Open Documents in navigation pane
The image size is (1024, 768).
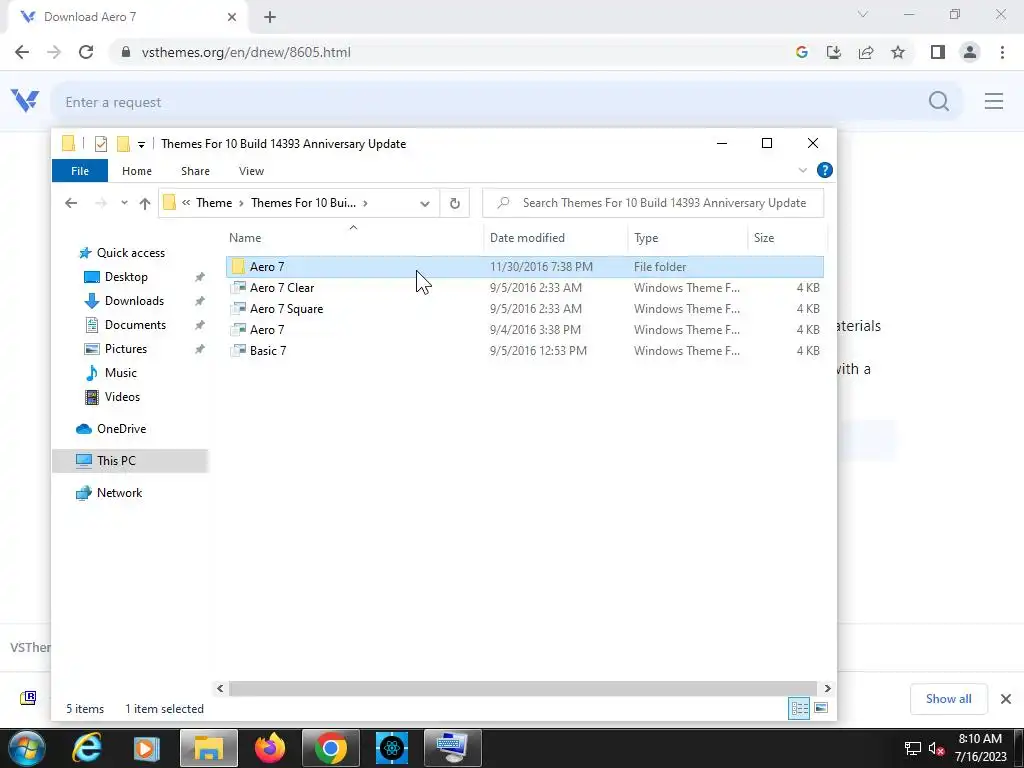(135, 325)
